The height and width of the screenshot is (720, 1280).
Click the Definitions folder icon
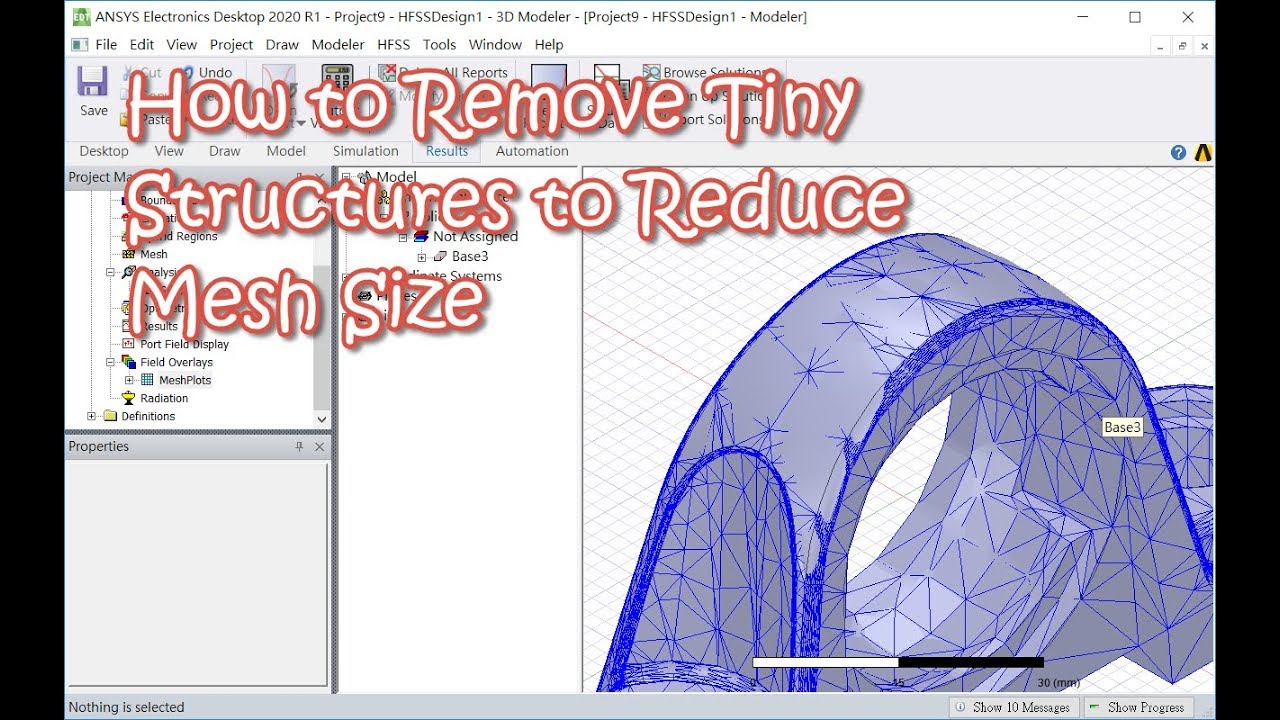(110, 416)
